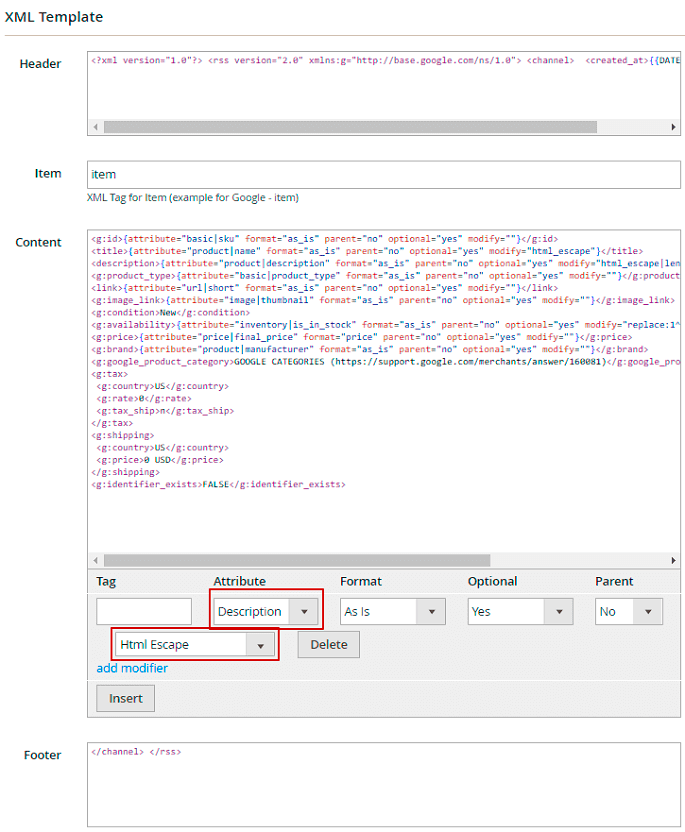Open the Parent dropdown set to No

click(x=628, y=611)
